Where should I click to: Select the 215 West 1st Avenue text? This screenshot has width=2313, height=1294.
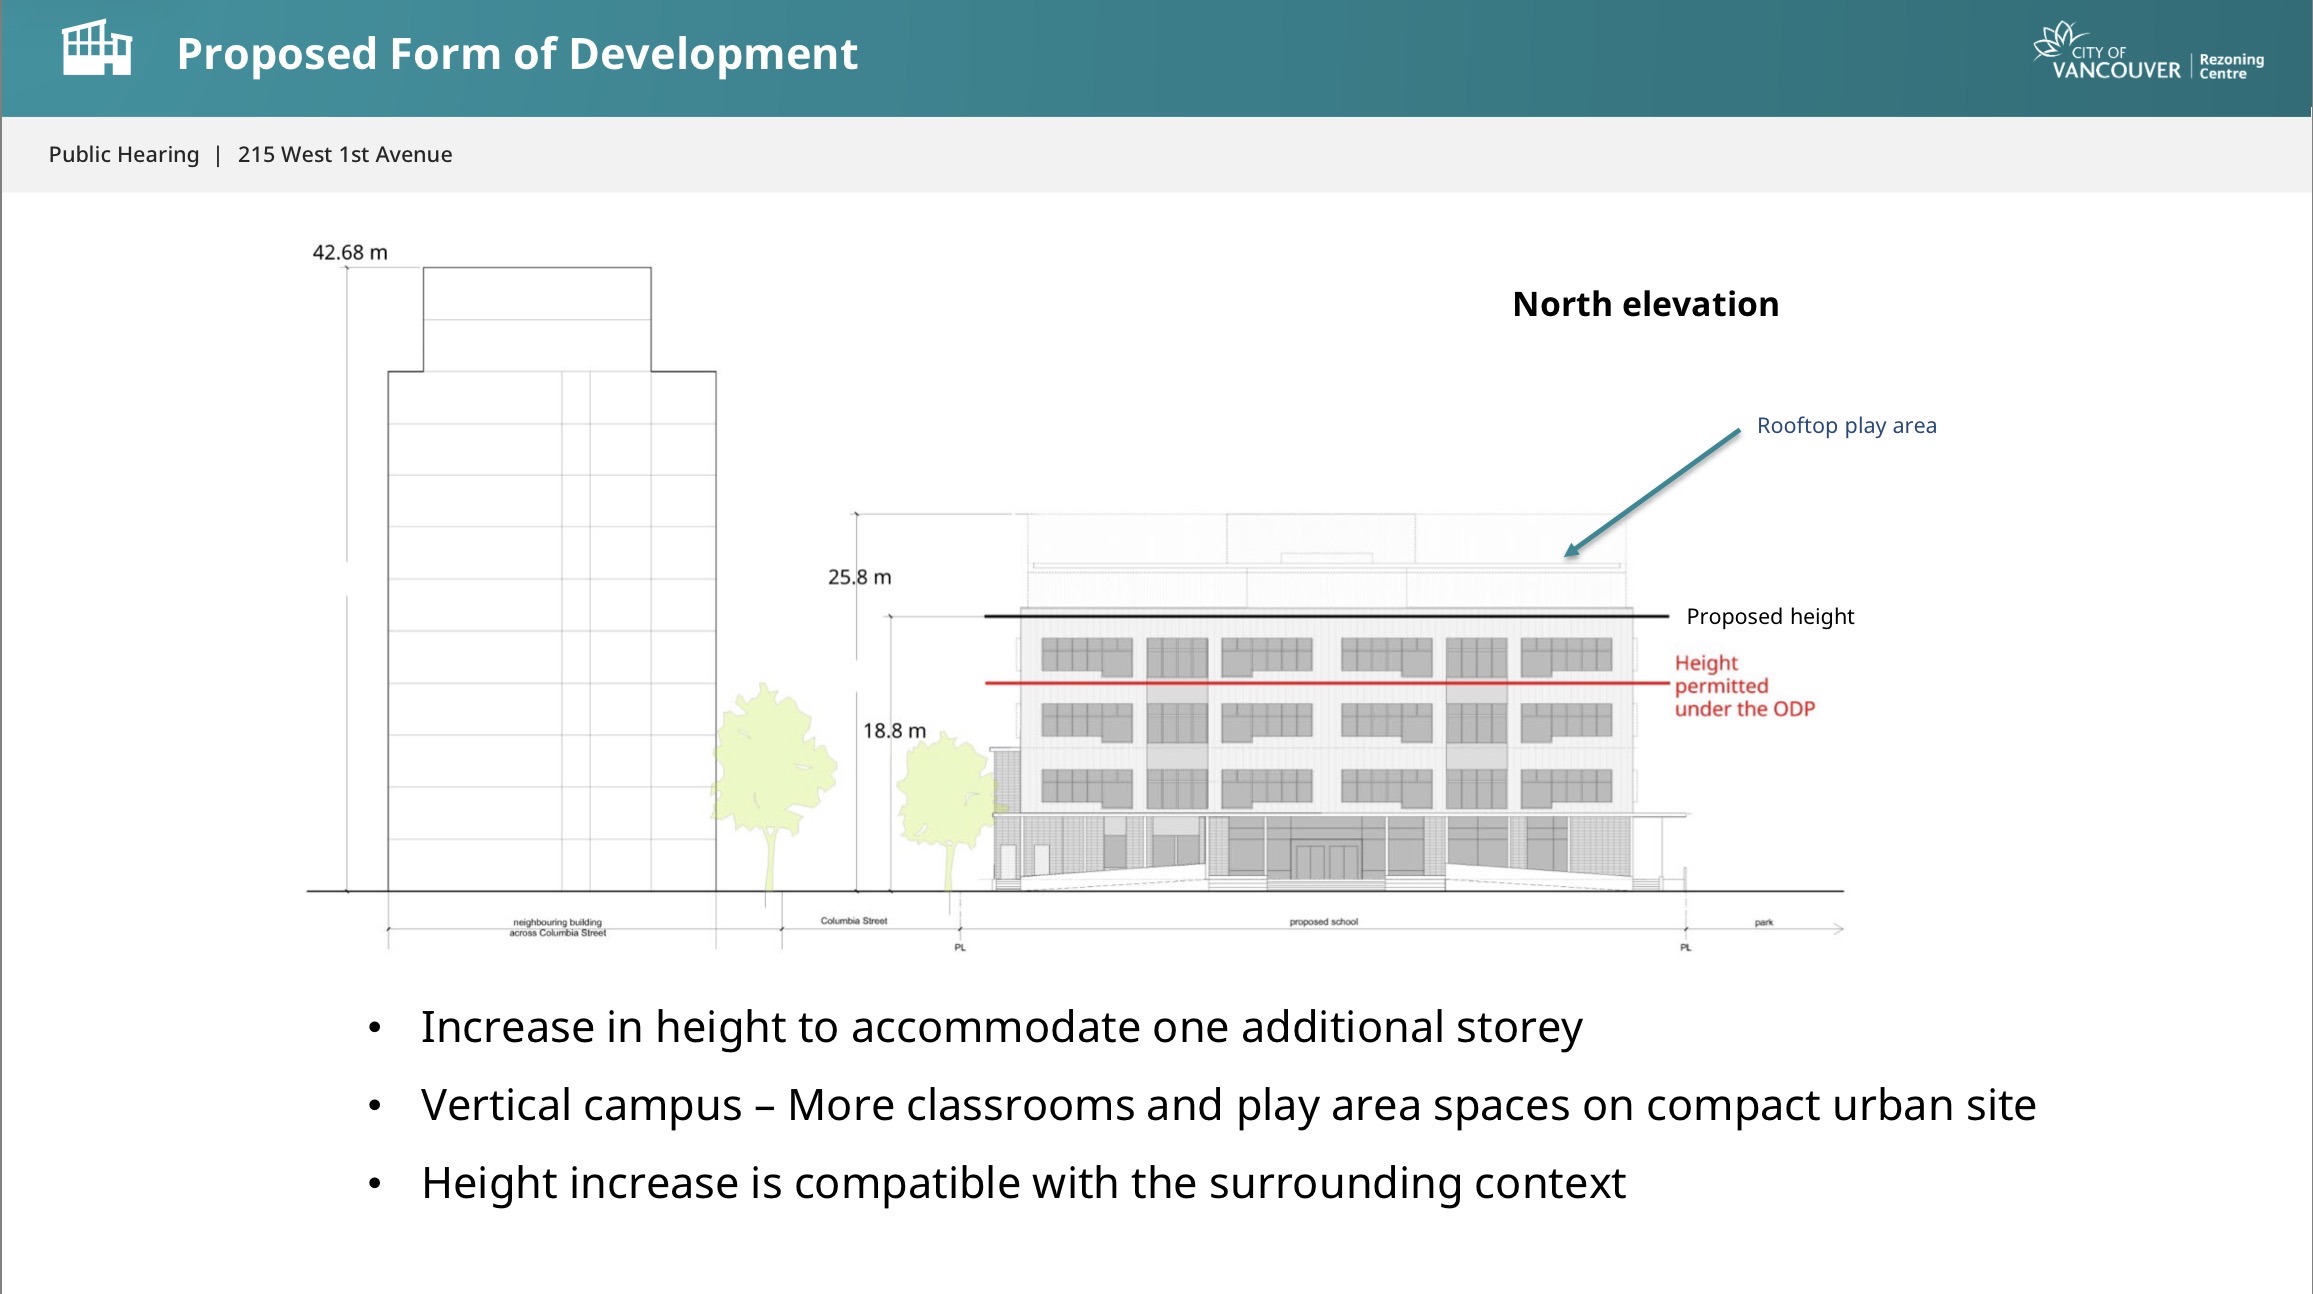(344, 155)
